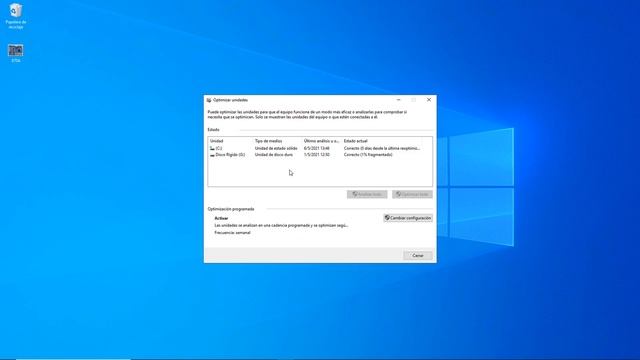The height and width of the screenshot is (360, 640).
Task: Open Cambiar configuración settings
Action: tap(408, 218)
